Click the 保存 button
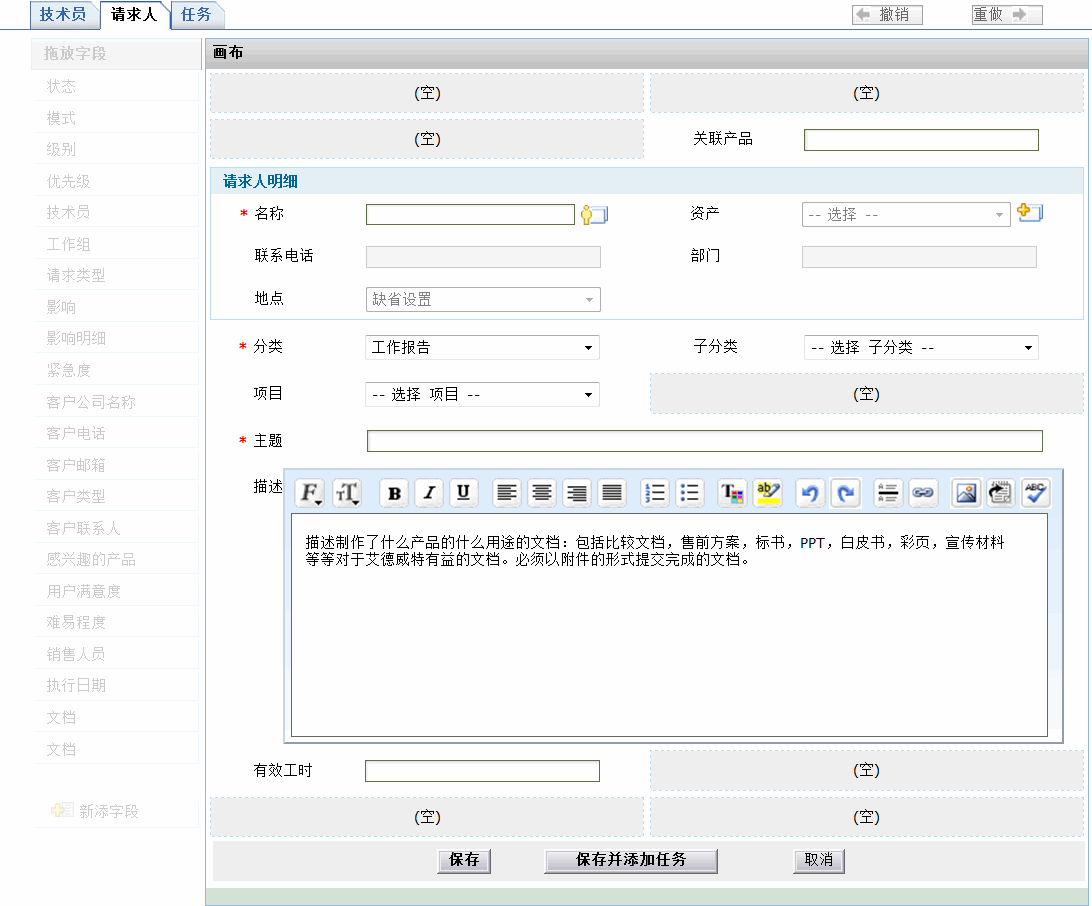Screen dimensions: 1092x906 tap(464, 860)
